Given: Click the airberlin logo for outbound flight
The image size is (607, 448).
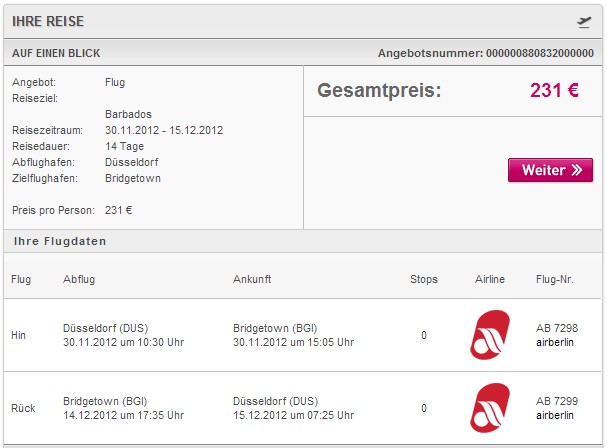Looking at the screenshot, I should [x=490, y=335].
